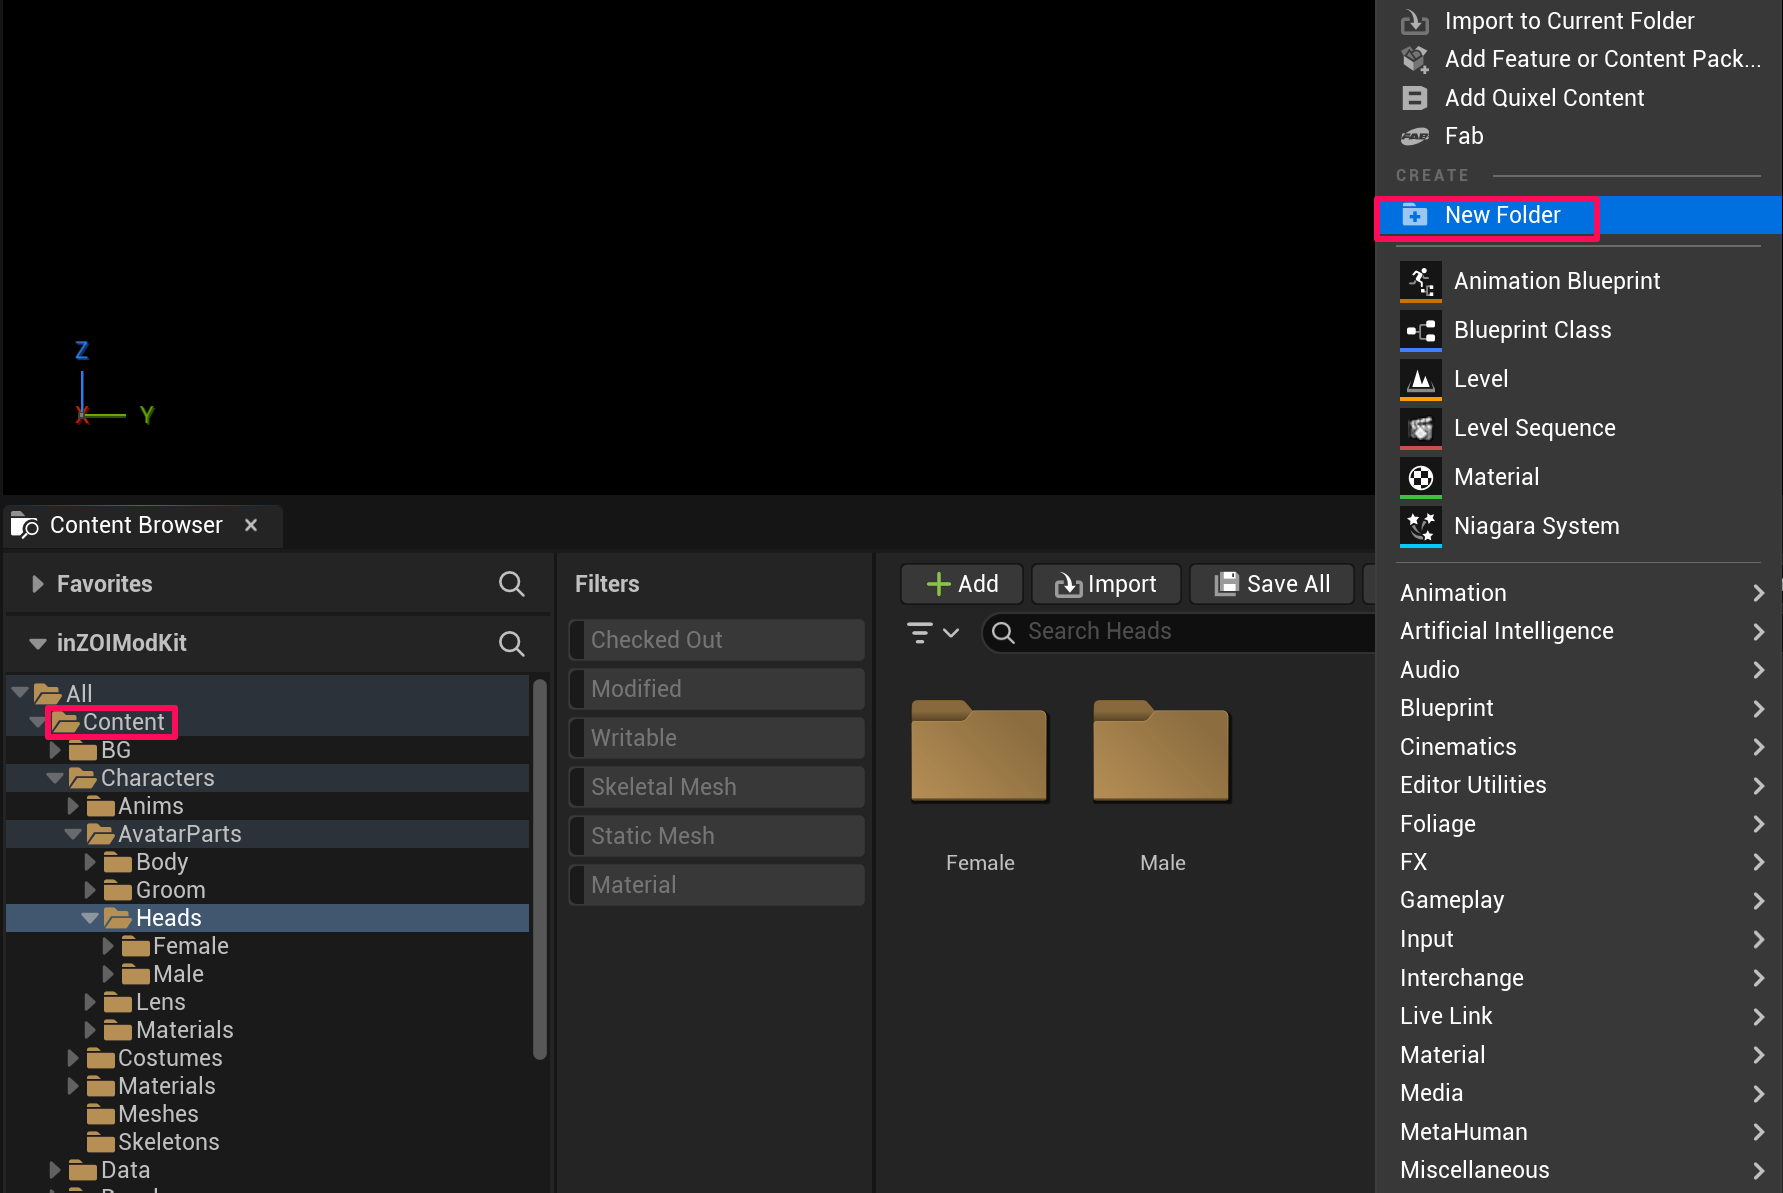1783x1193 pixels.
Task: Select New Folder from the menu
Action: [x=1502, y=214]
